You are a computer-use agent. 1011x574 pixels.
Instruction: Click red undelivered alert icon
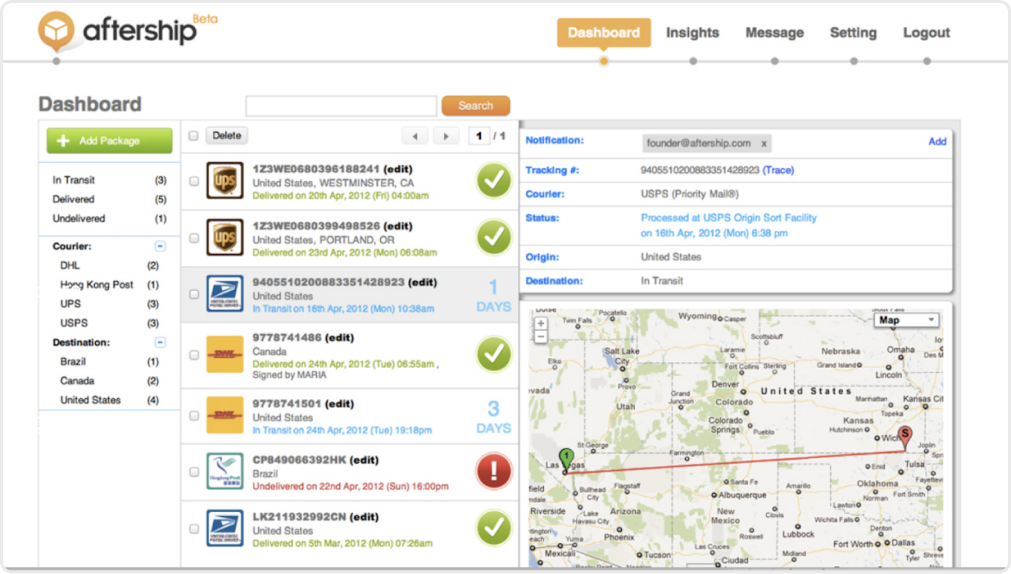pyautogui.click(x=494, y=471)
